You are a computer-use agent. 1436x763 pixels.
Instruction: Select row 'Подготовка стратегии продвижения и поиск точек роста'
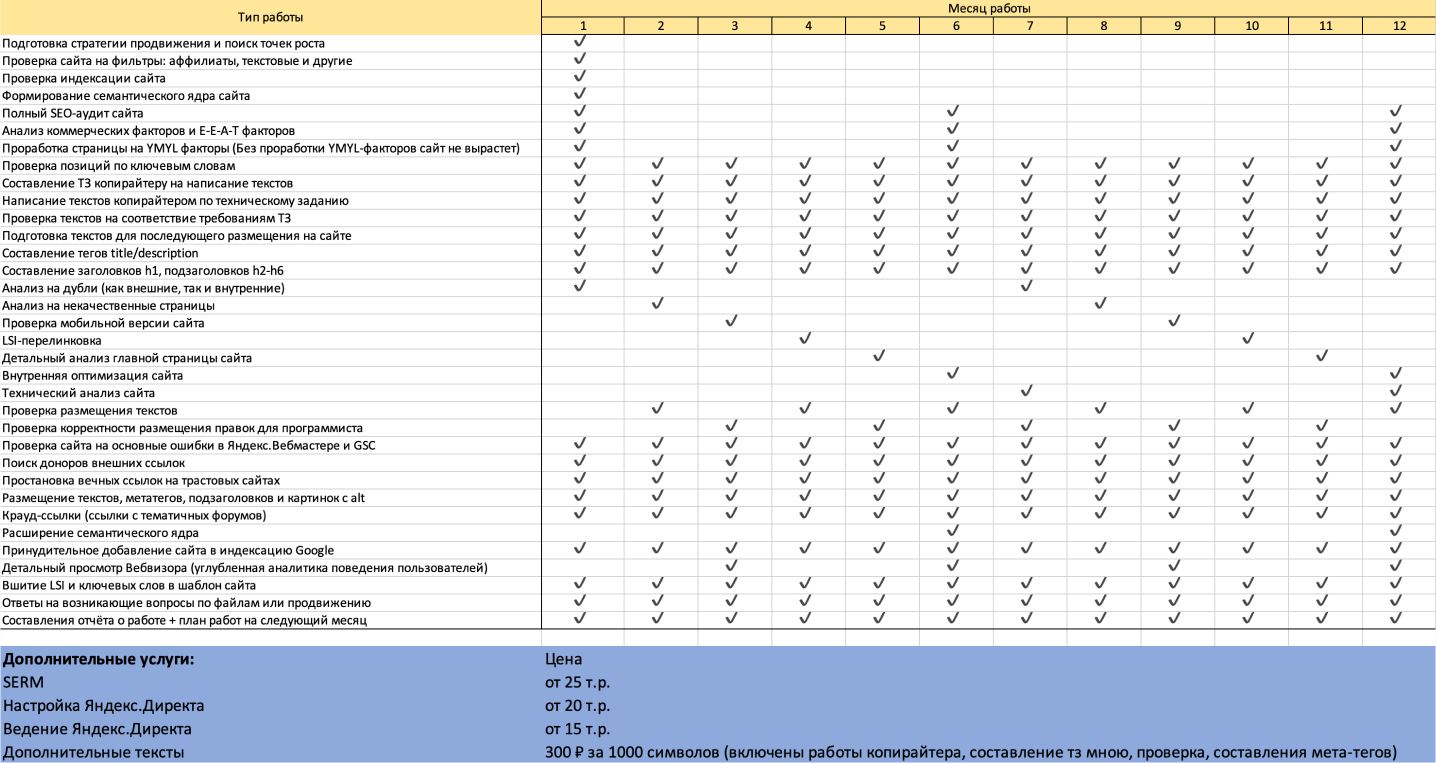click(x=718, y=43)
